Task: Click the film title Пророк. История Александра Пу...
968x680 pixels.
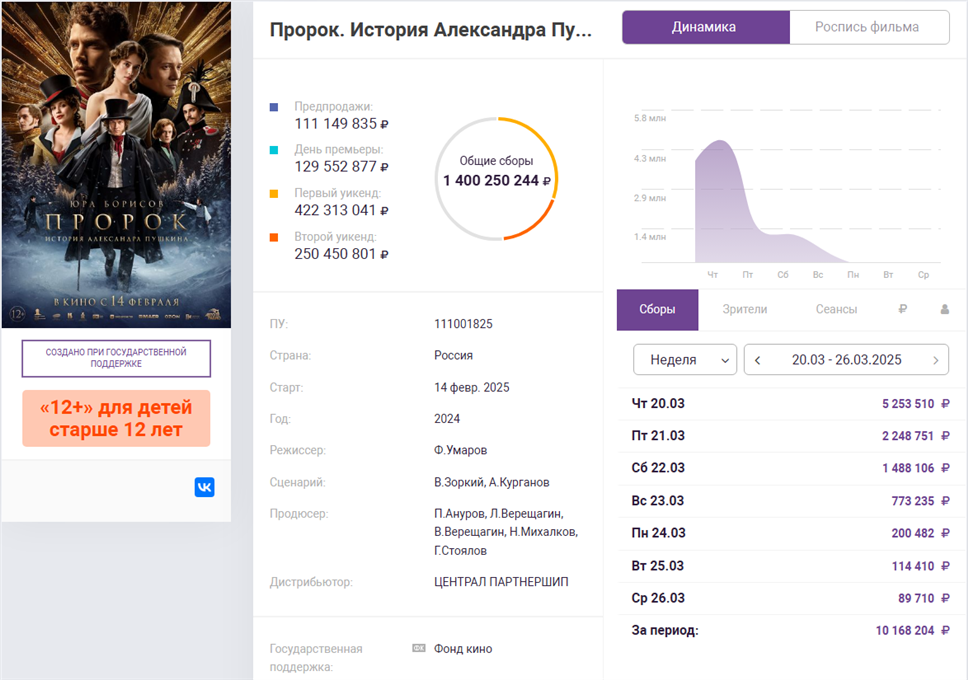Action: (431, 30)
